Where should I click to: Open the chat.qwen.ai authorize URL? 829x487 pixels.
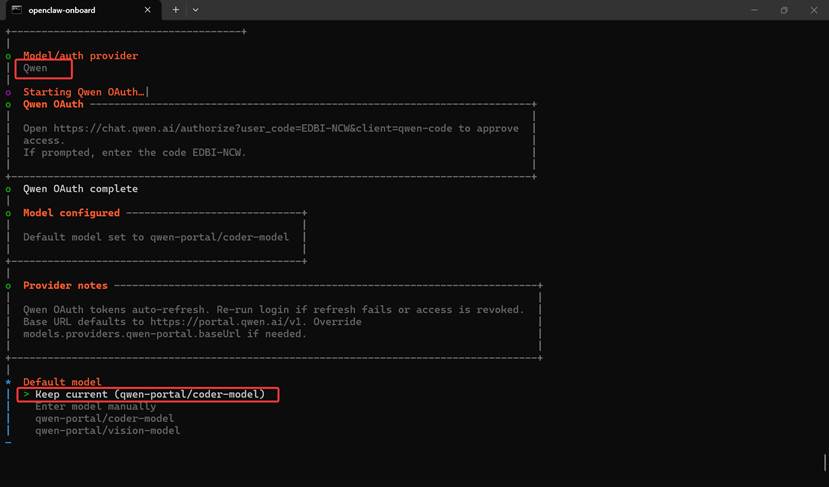(x=253, y=128)
